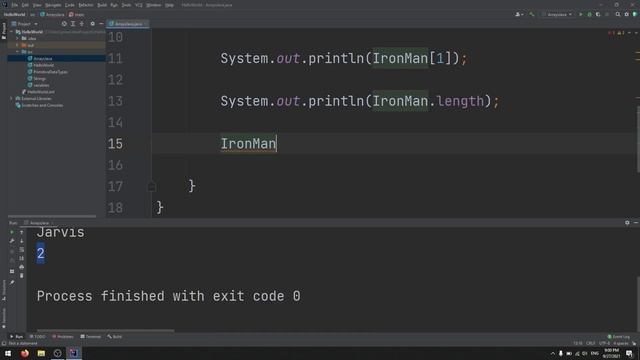Open the TODO tool window
This screenshot has height=360, width=640.
(38, 337)
